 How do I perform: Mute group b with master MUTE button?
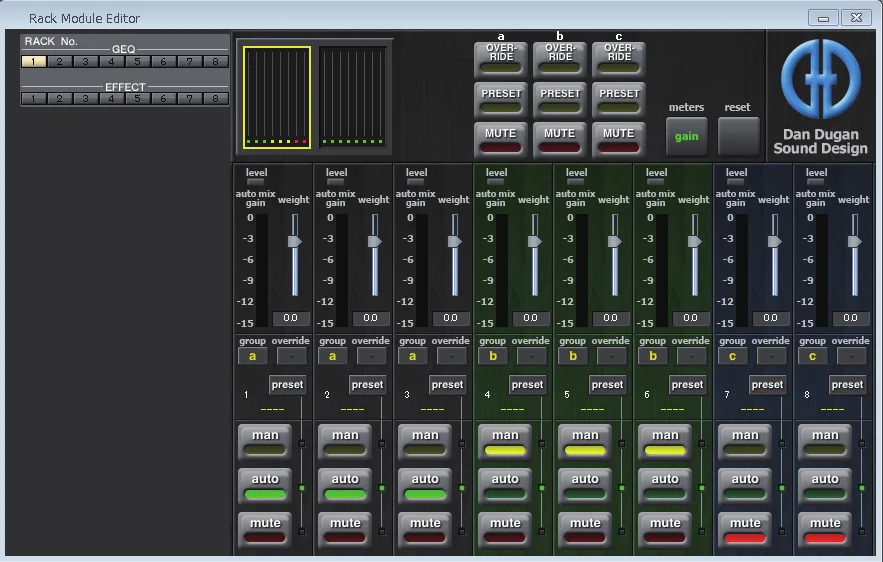tap(560, 140)
